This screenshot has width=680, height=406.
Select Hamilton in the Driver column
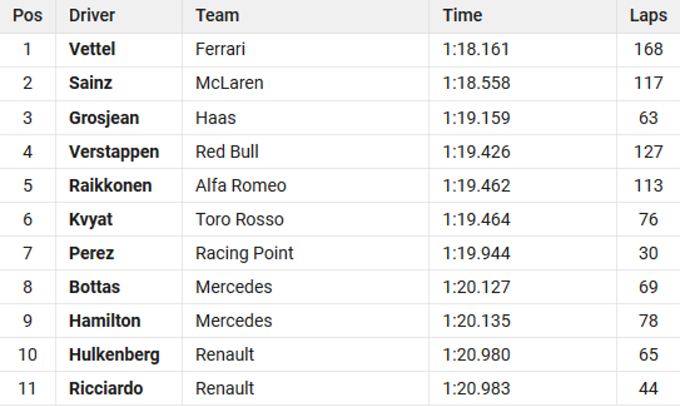point(104,321)
